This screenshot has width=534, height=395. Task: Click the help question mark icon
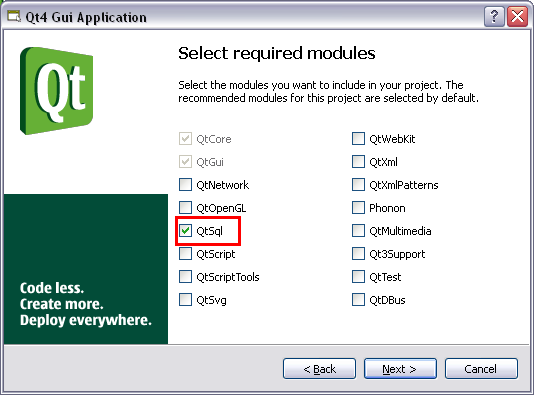click(x=494, y=16)
